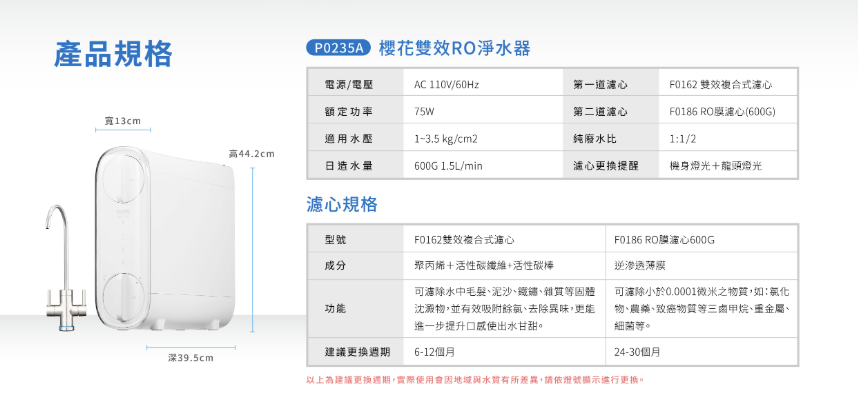Click the 寬13cm dimension label

point(123,120)
